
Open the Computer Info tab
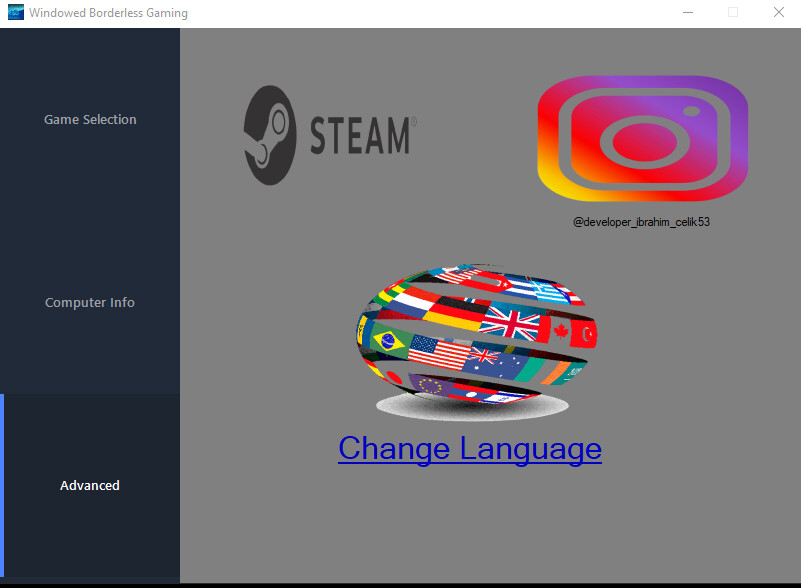coord(89,302)
